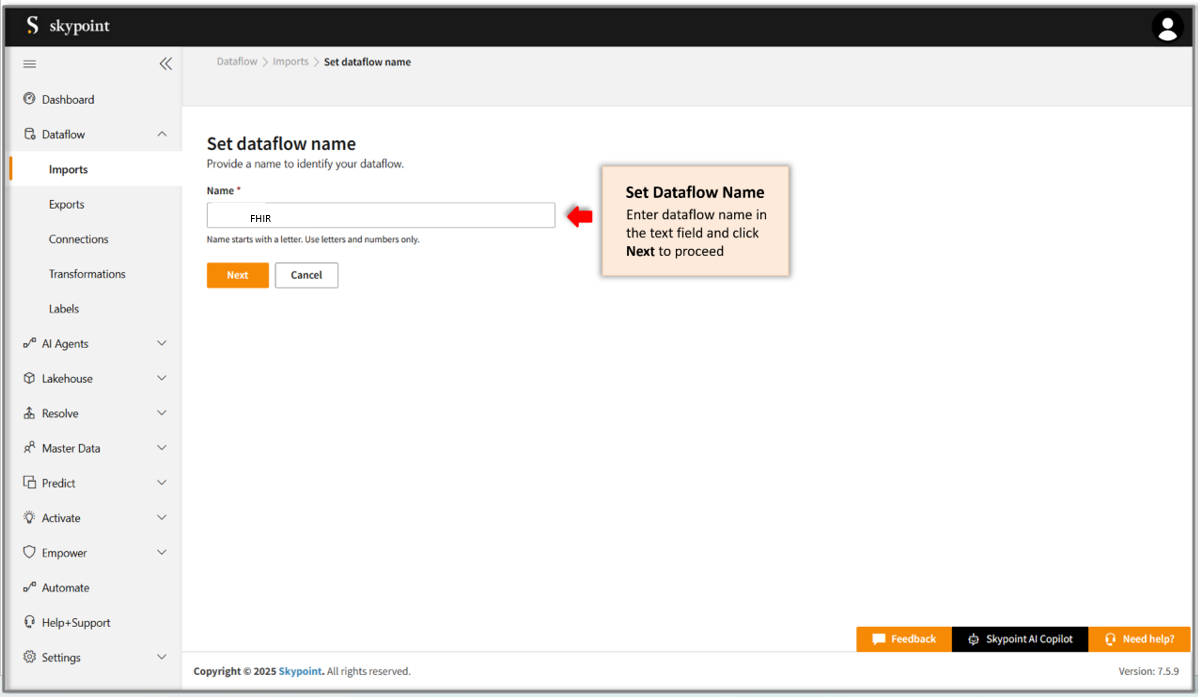This screenshot has height=697, width=1198.
Task: Click the Empower shield icon
Action: tap(29, 553)
